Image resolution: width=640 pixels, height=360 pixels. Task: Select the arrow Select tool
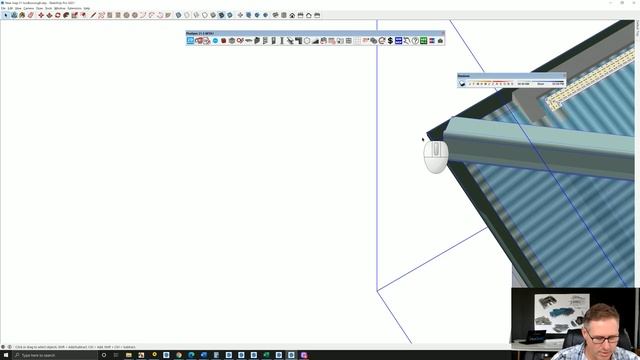[6, 15]
